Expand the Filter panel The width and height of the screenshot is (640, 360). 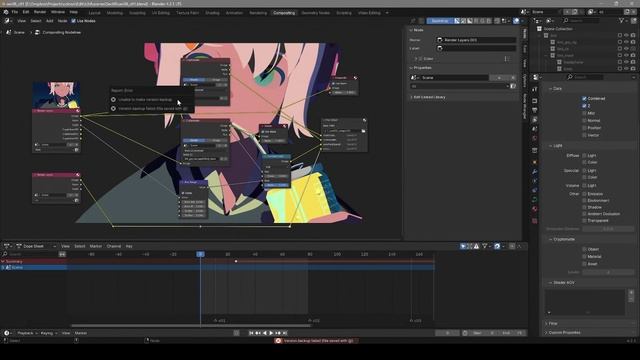click(551, 323)
